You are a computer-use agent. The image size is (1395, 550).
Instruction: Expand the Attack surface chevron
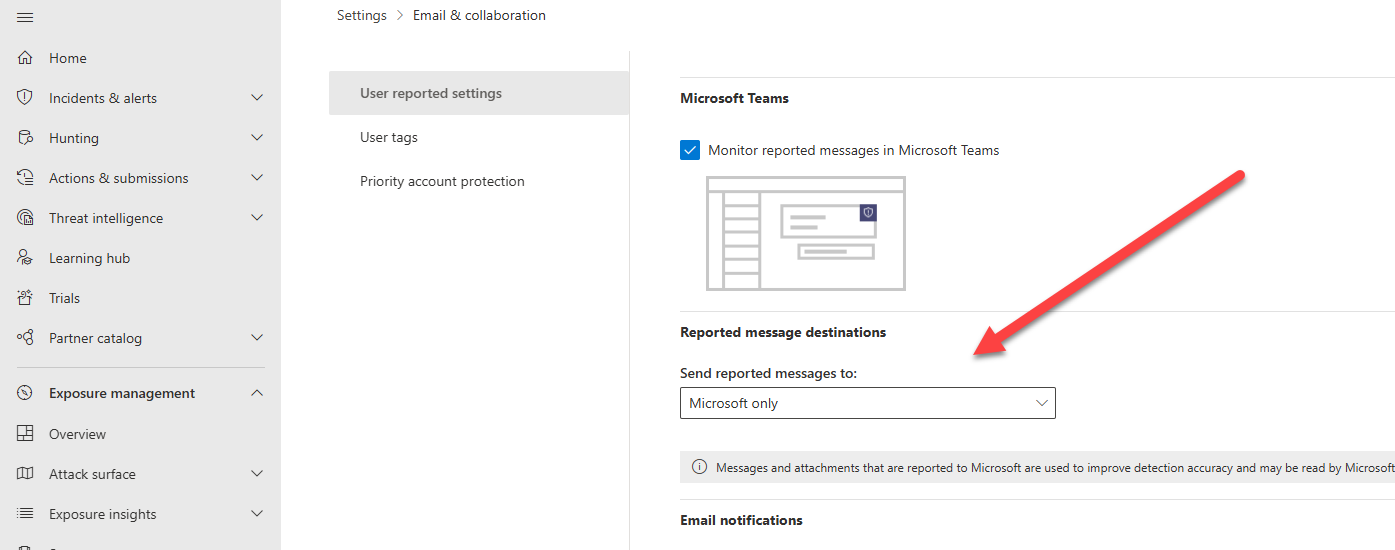pyautogui.click(x=257, y=474)
